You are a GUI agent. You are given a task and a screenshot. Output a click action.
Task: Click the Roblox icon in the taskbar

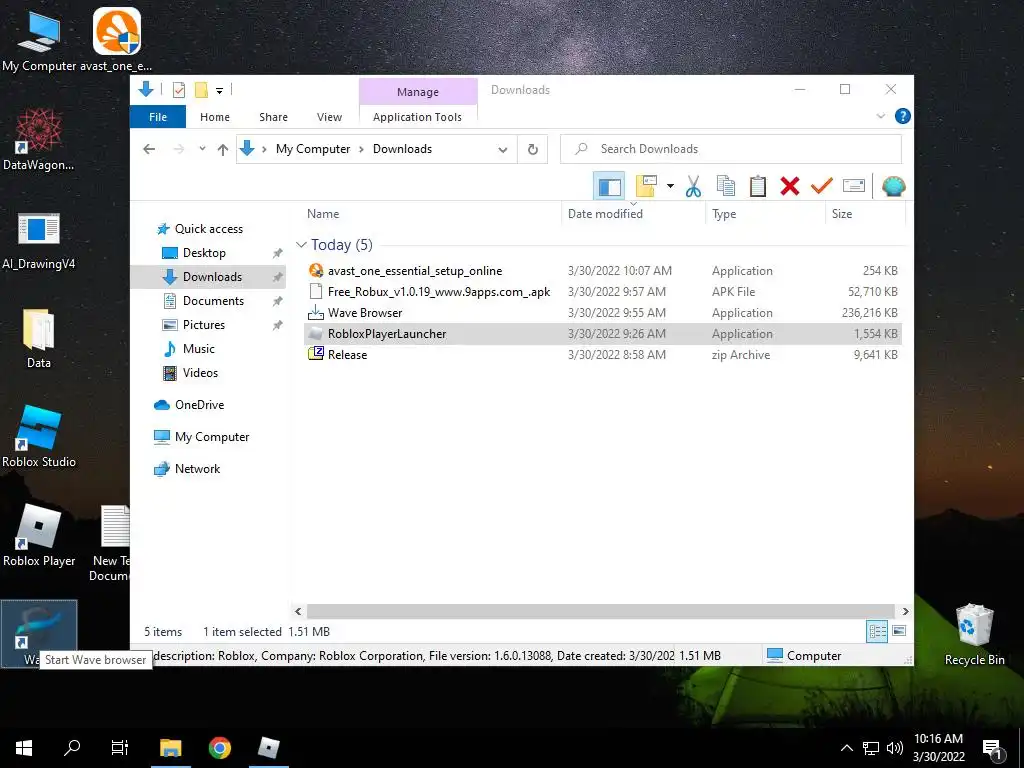pos(268,748)
